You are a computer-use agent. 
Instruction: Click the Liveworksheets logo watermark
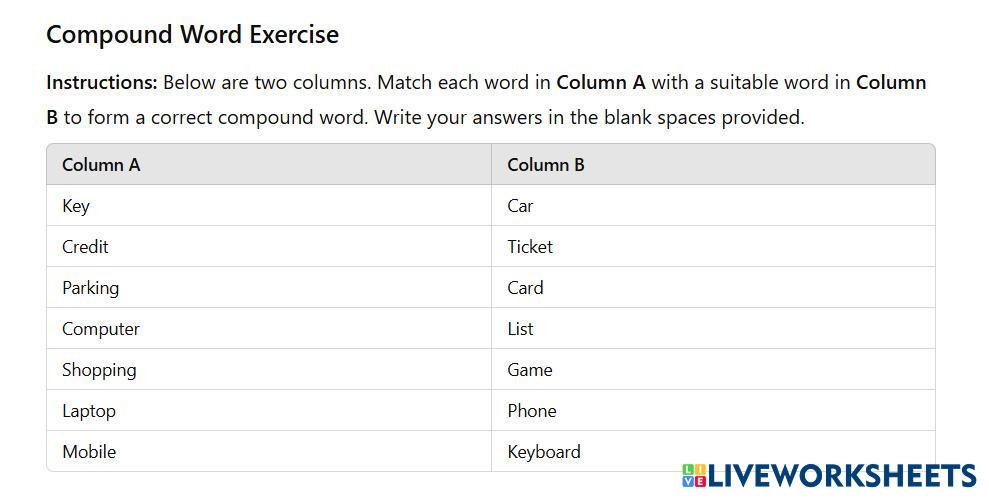click(x=829, y=475)
